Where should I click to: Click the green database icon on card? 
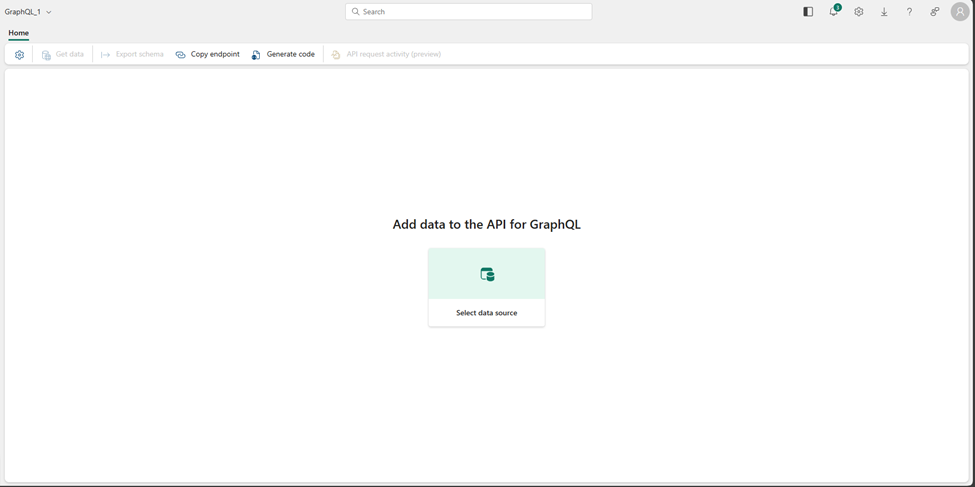tap(487, 274)
